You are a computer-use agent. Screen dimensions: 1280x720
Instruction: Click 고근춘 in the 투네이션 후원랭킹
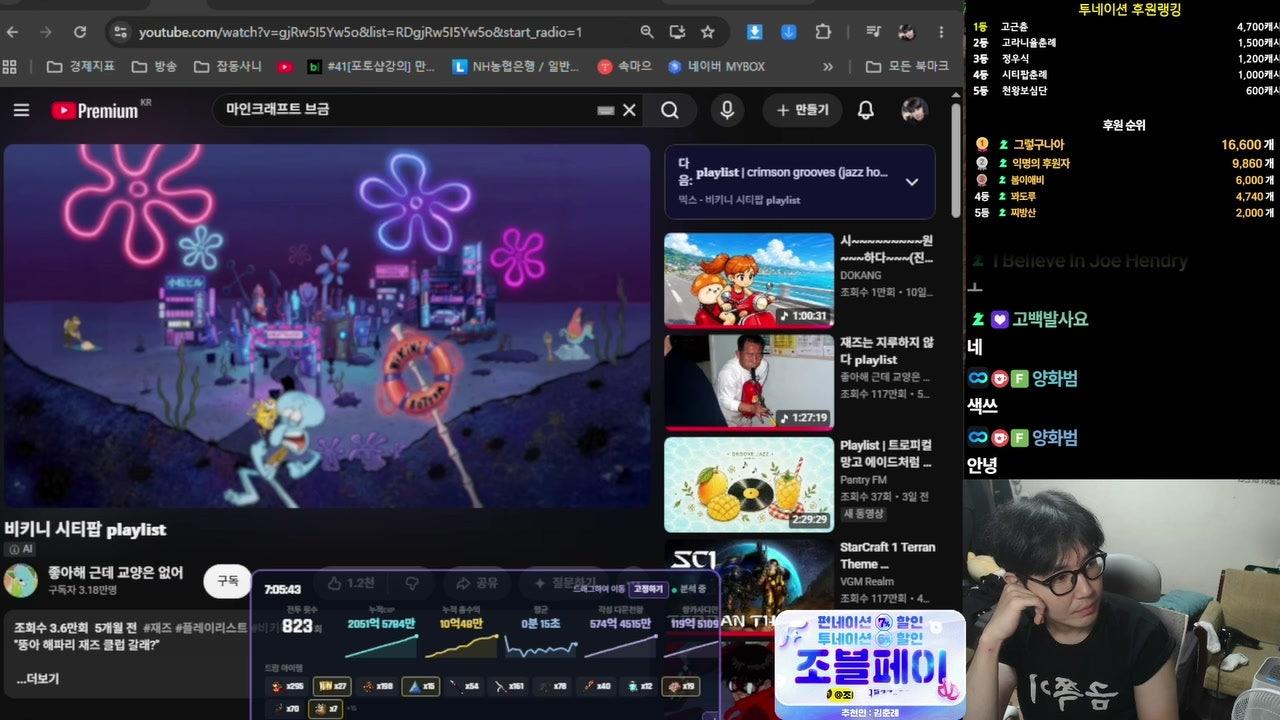click(1014, 27)
